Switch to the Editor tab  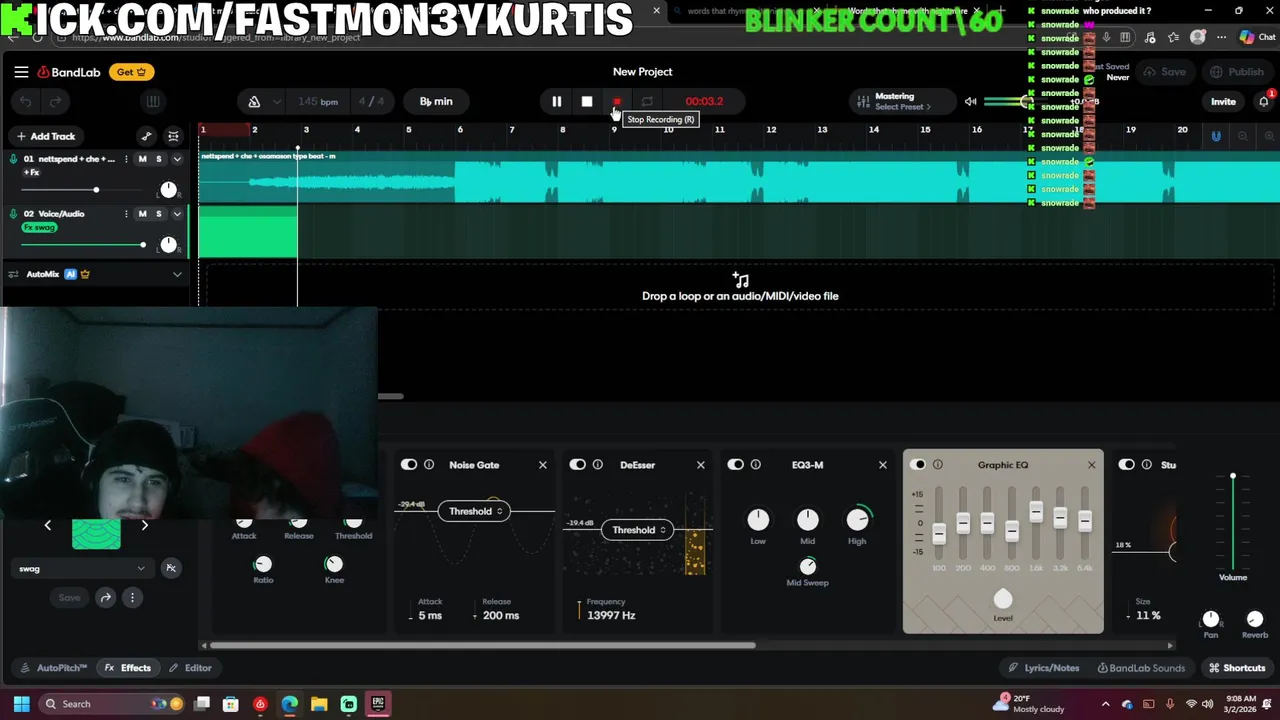[x=190, y=668]
